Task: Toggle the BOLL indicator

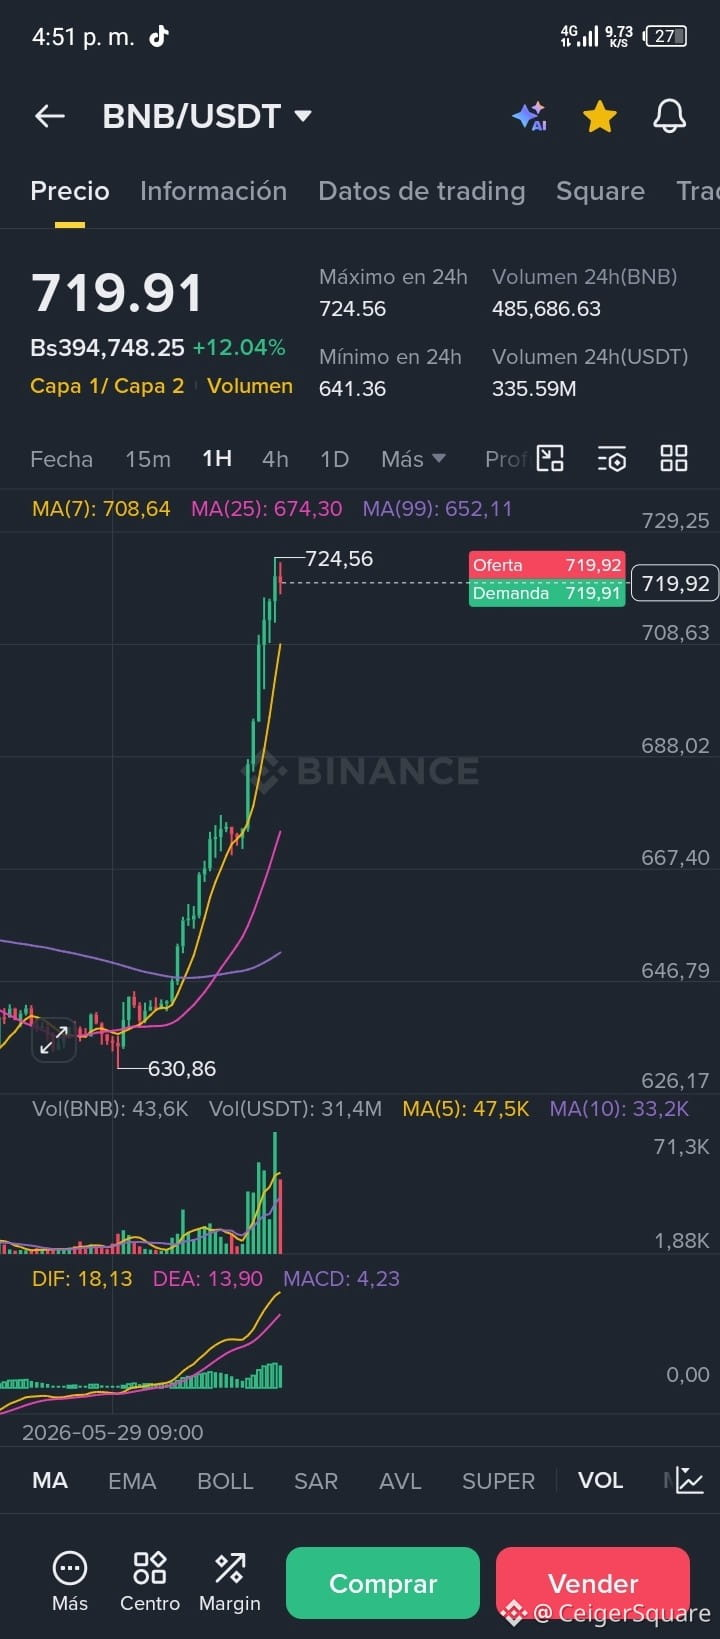Action: click(225, 1481)
